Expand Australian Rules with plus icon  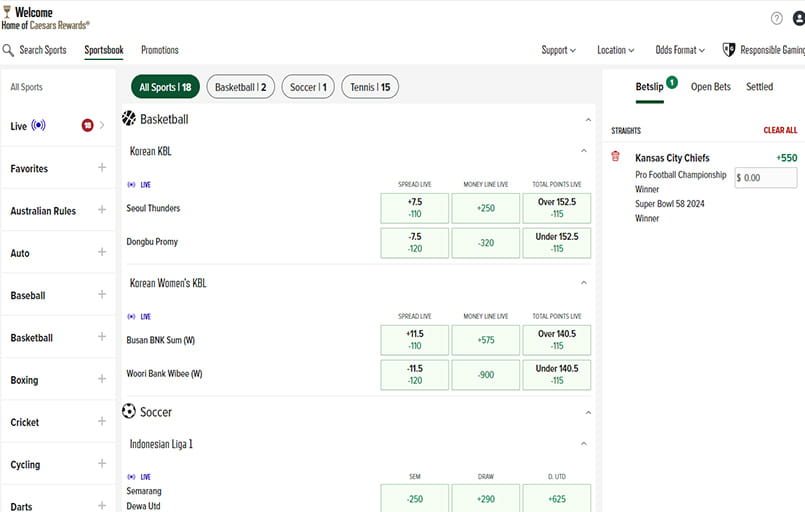102,210
